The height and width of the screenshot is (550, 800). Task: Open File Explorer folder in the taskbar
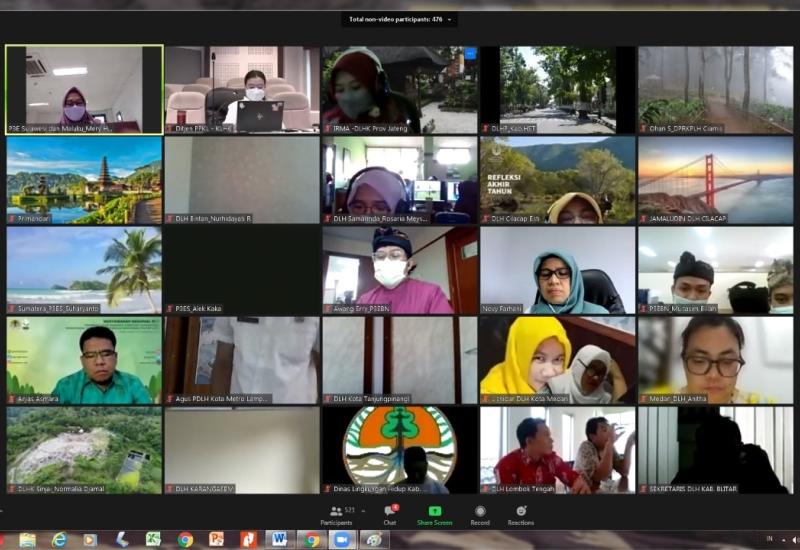[x=28, y=540]
